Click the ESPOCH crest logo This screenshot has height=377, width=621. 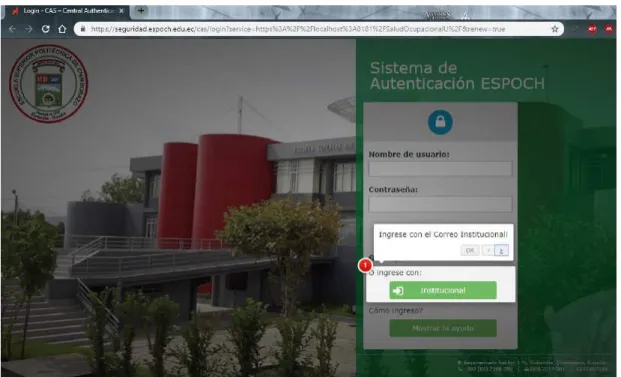coord(48,83)
